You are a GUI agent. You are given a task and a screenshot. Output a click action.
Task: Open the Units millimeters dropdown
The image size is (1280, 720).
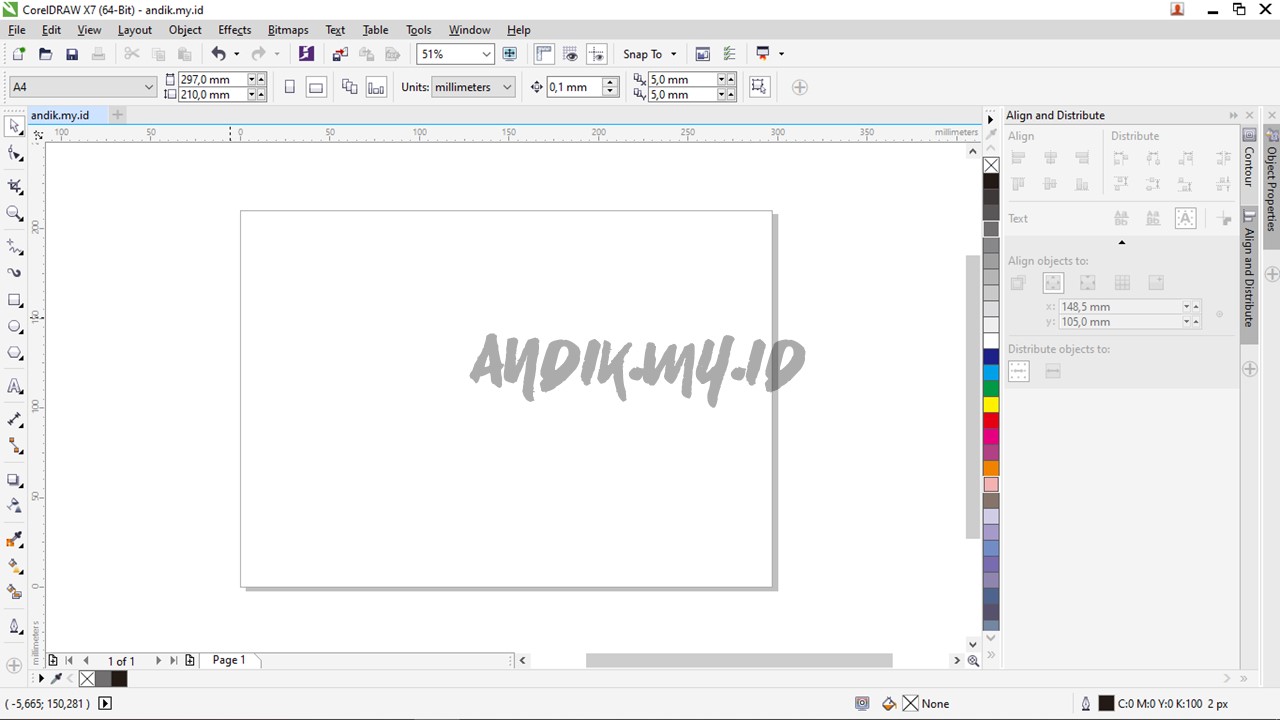507,87
